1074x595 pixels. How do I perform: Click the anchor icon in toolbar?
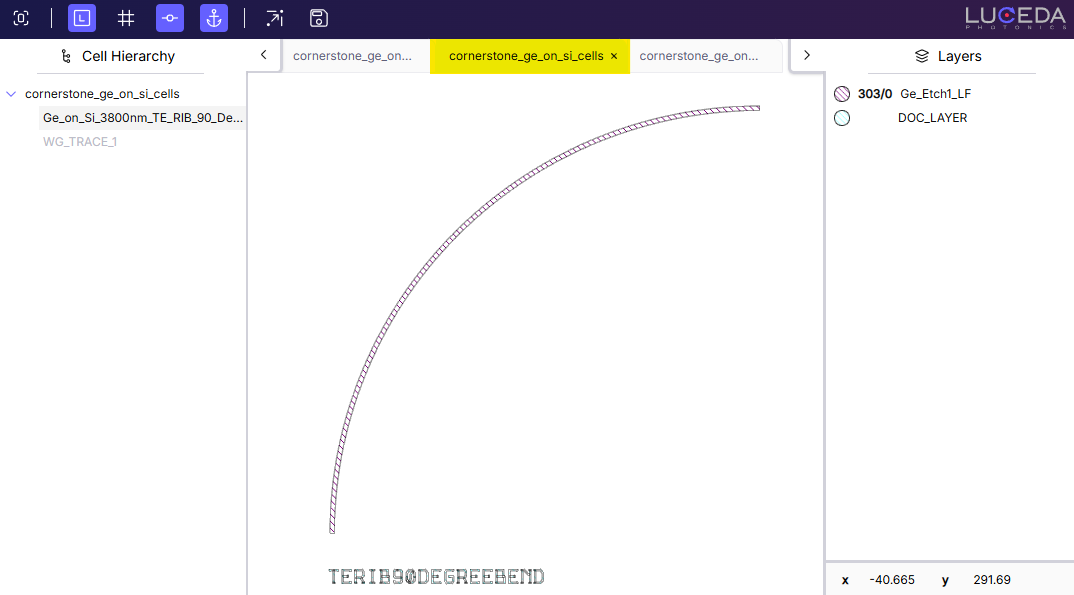[214, 18]
